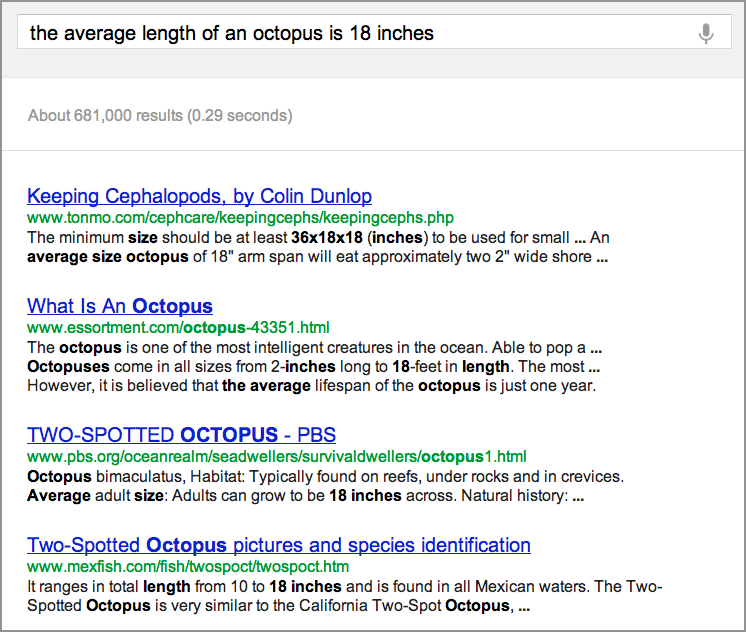Click in the search query input field
This screenshot has width=746, height=632.
[374, 32]
